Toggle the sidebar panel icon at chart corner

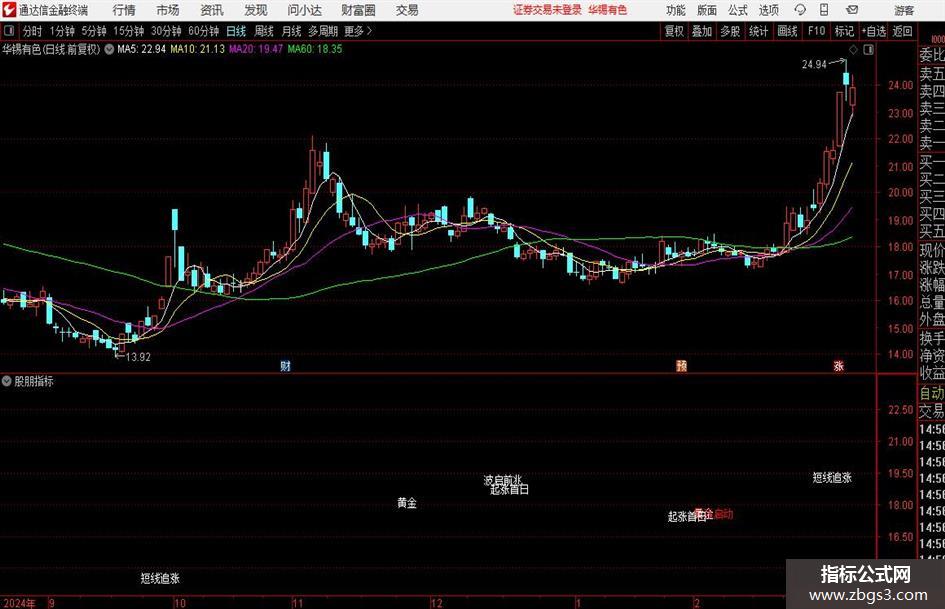pyautogui.click(x=868, y=50)
